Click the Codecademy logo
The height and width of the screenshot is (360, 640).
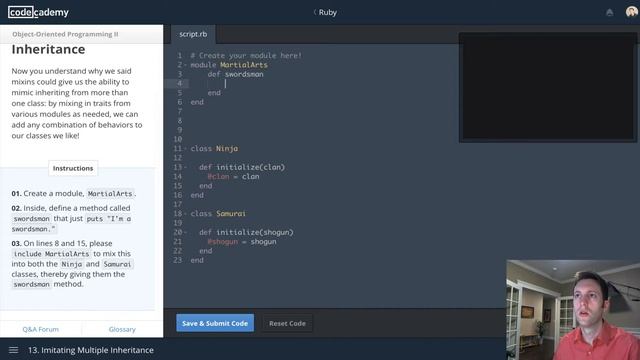pos(38,12)
